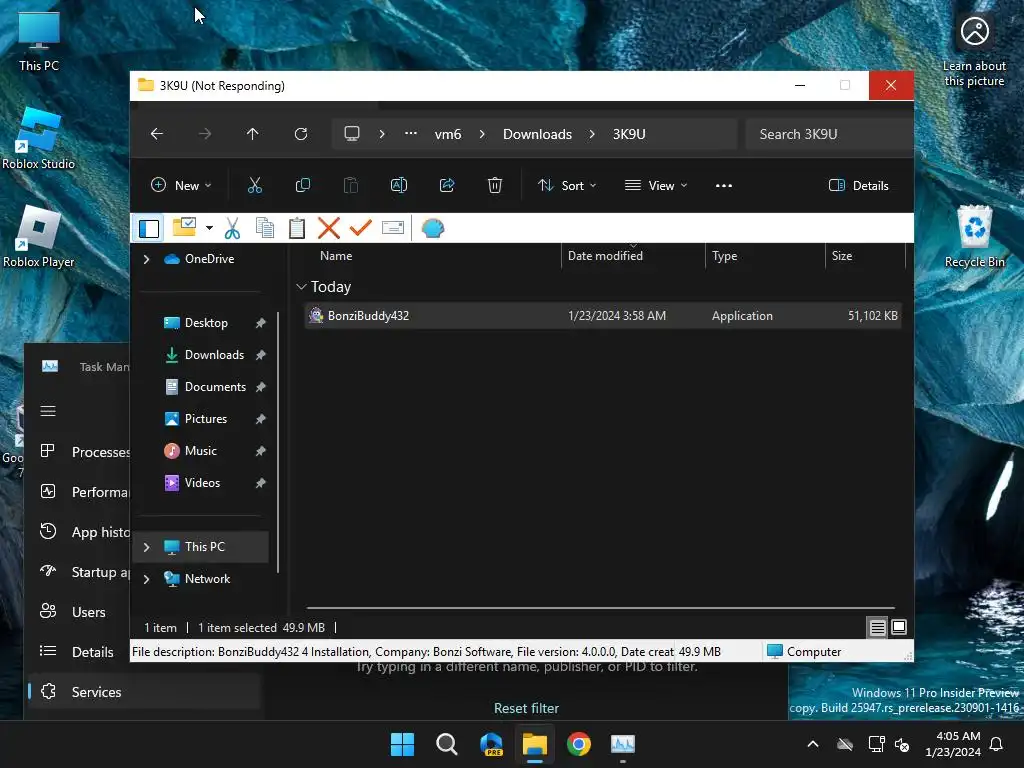Cut with the classic toolbar scissors
1024x768 pixels.
point(232,228)
